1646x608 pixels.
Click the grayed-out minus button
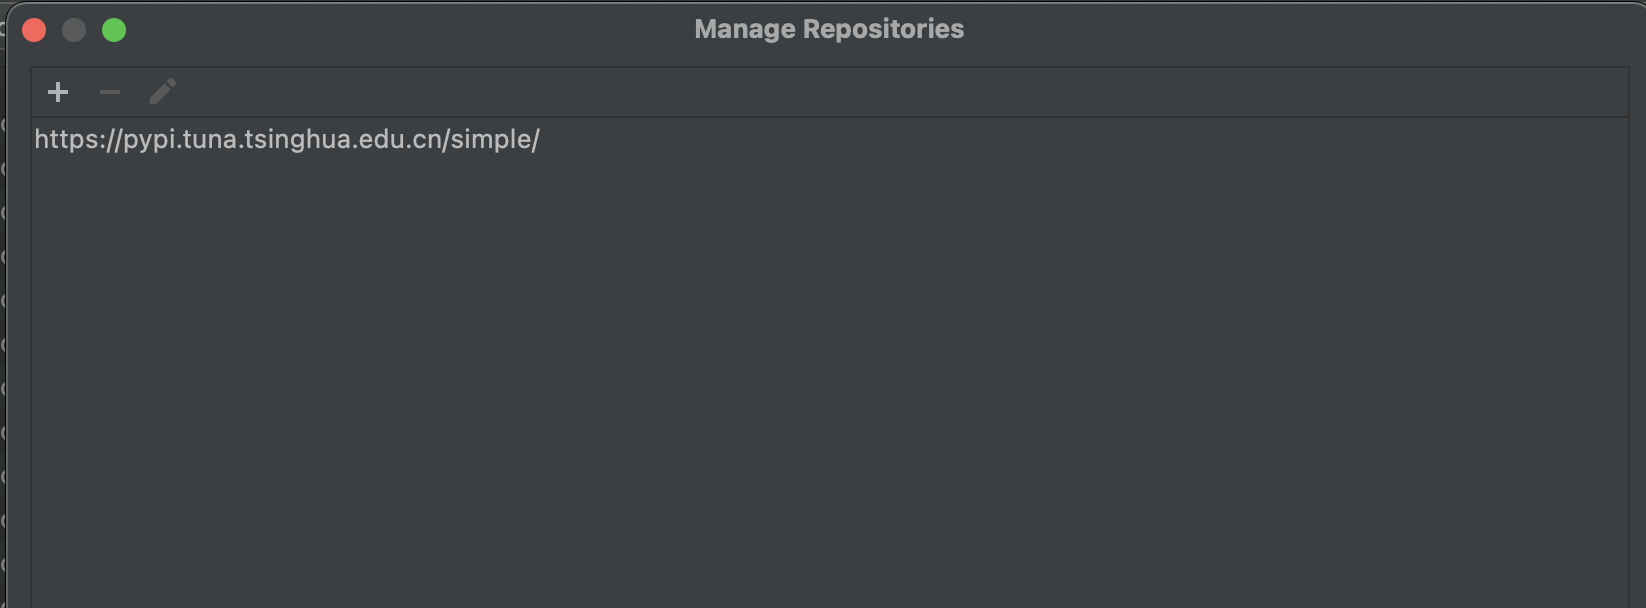point(110,92)
